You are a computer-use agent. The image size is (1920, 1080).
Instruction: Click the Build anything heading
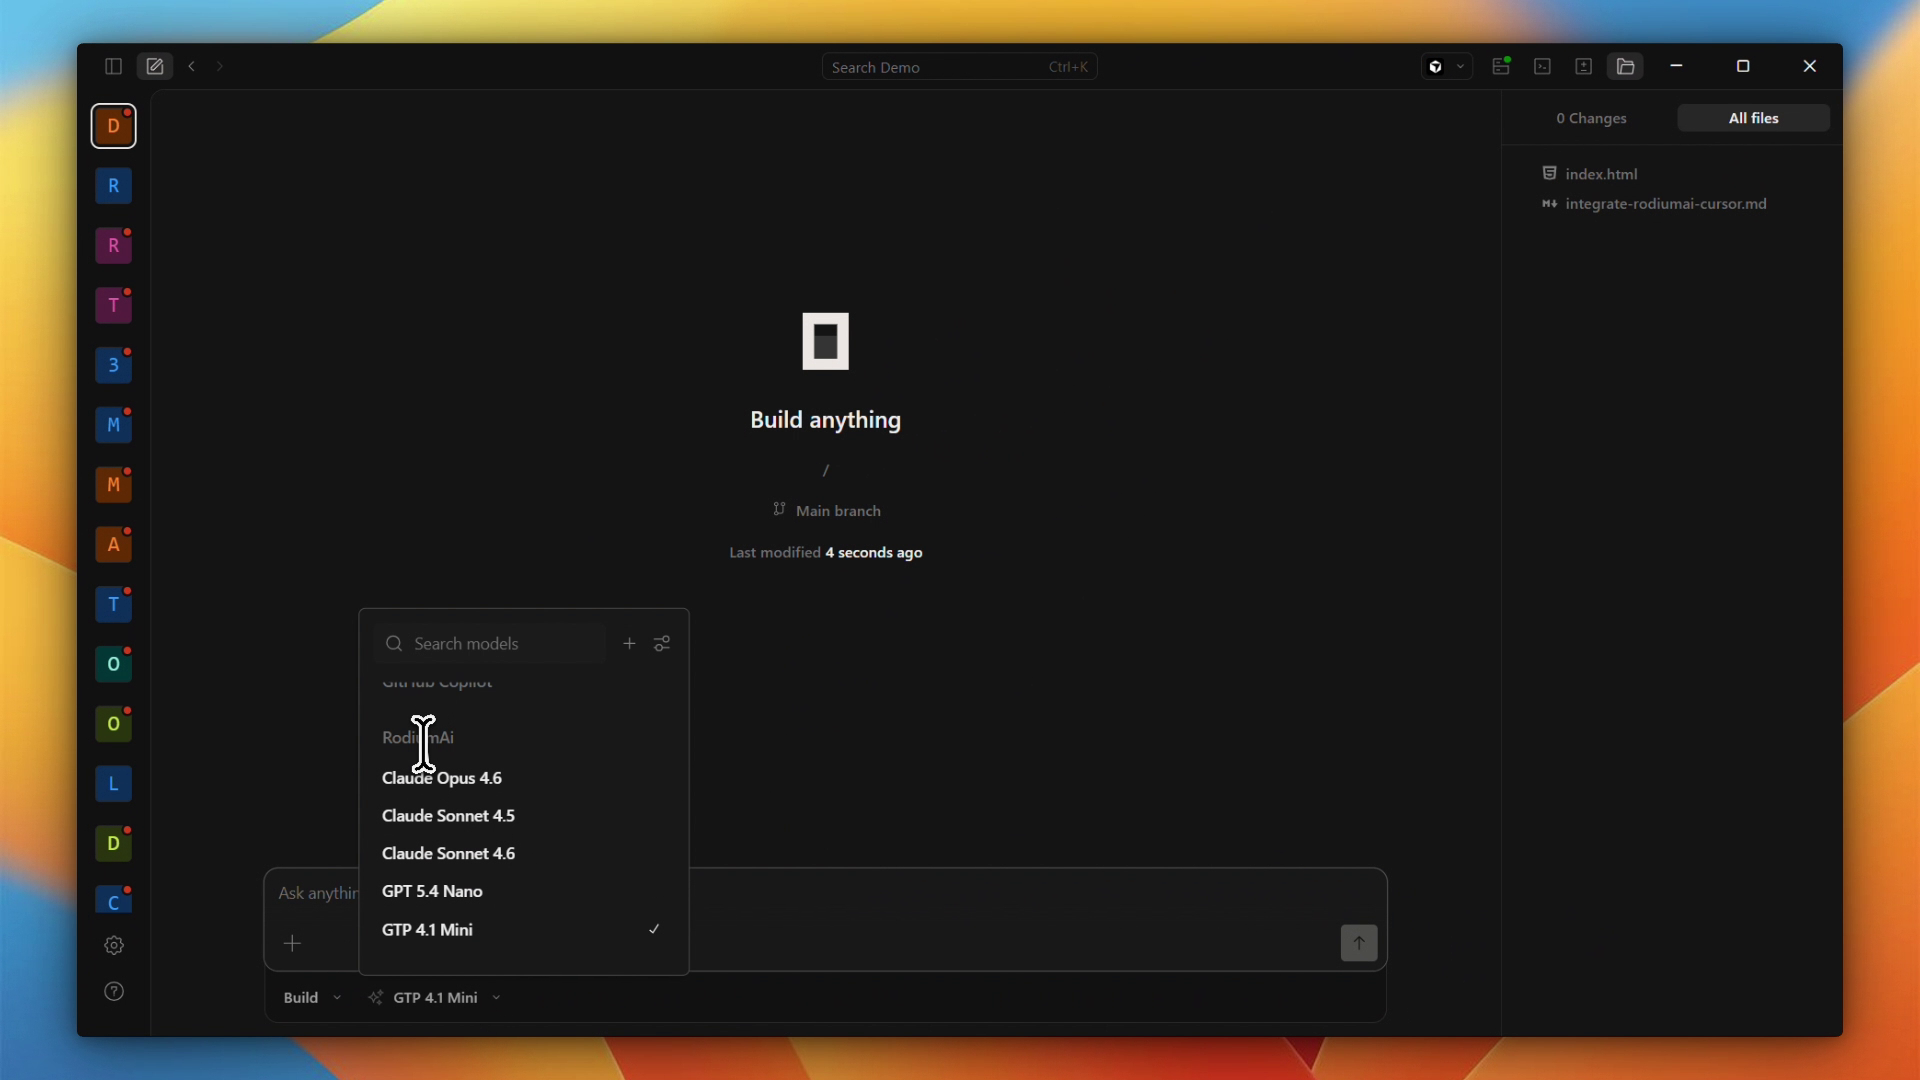tap(826, 421)
